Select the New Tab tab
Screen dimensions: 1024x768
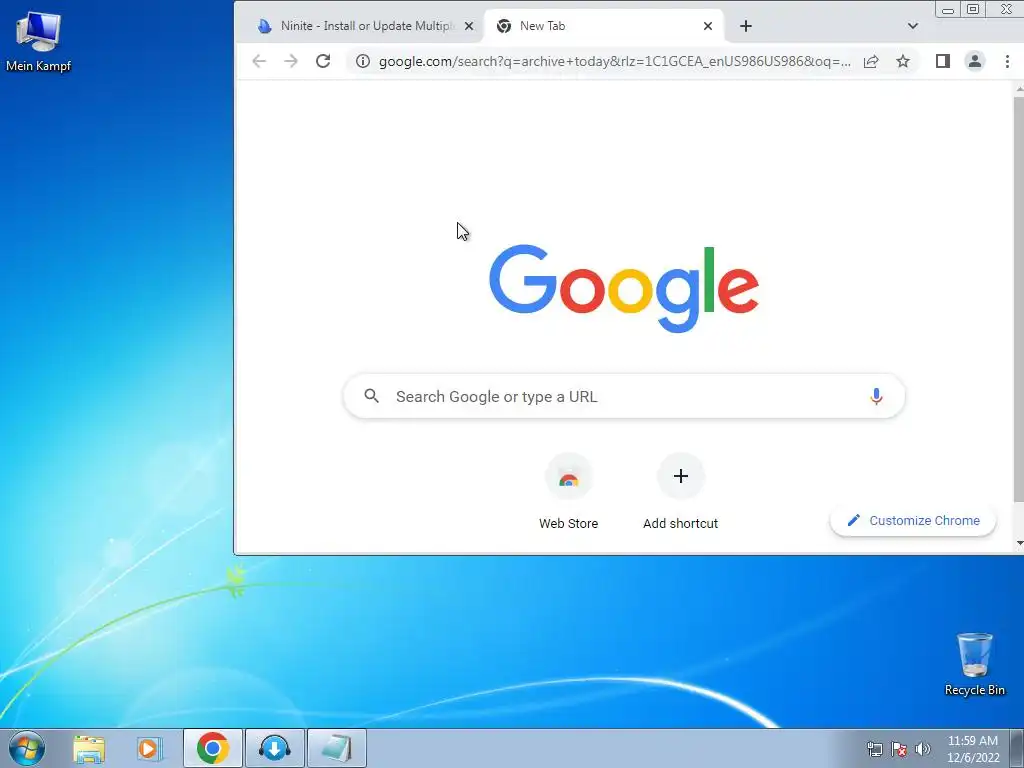tap(603, 26)
